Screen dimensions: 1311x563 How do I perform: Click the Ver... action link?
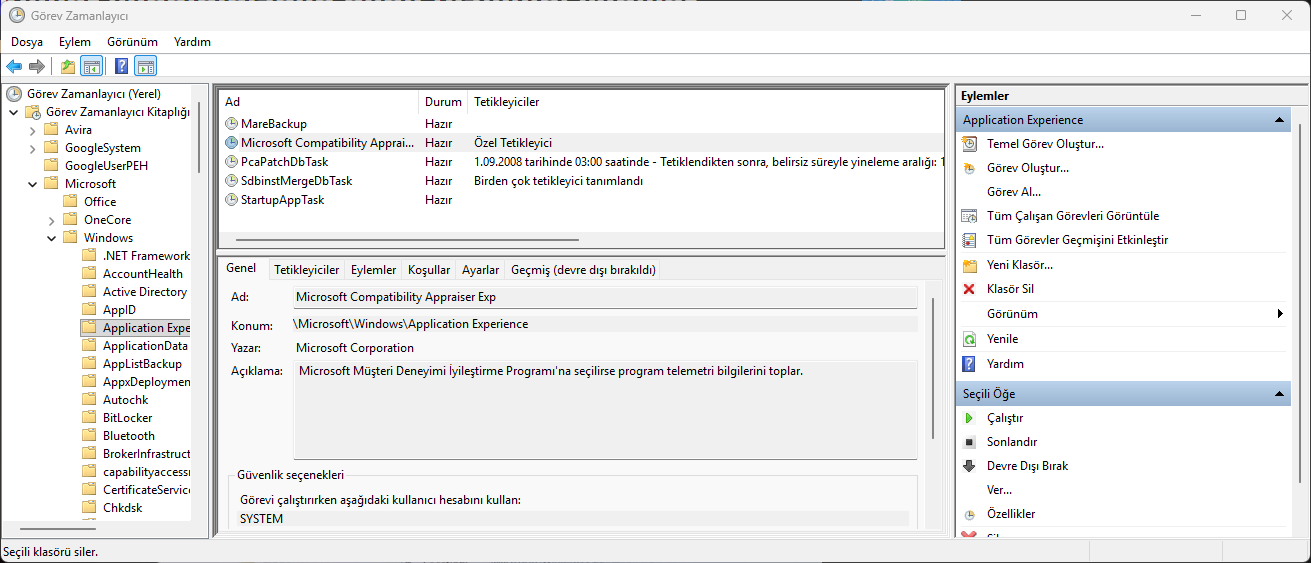click(999, 490)
